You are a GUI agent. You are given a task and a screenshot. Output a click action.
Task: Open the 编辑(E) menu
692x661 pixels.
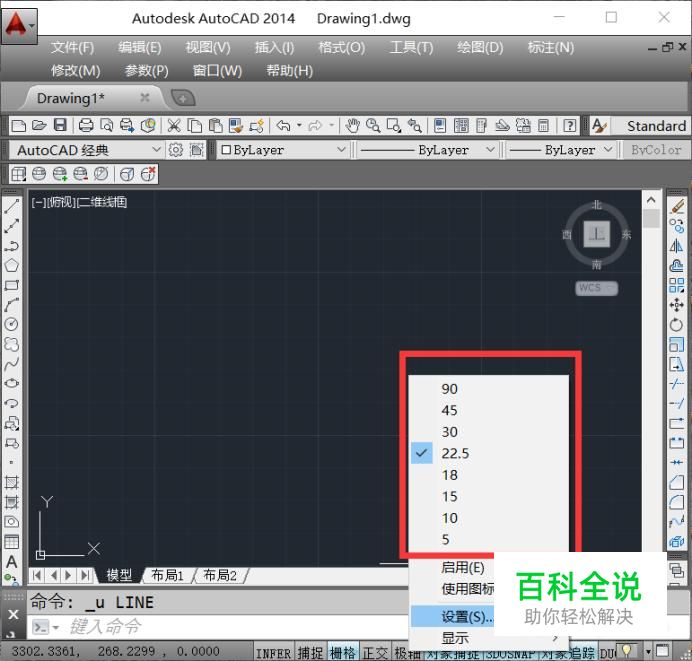pos(139,47)
